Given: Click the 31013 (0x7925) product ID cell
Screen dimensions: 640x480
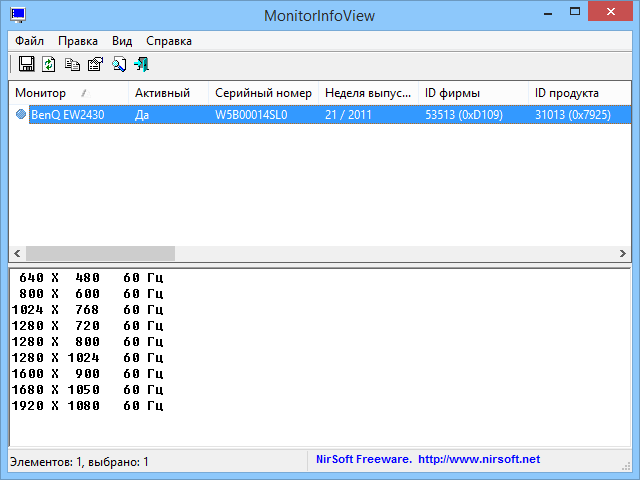Looking at the screenshot, I should tap(573, 115).
